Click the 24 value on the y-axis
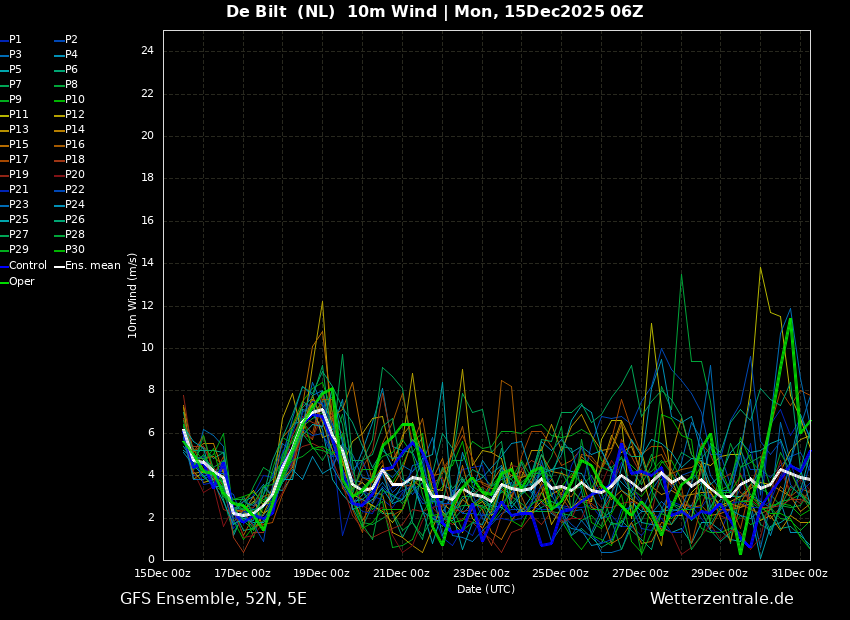Screen dimensions: 850x620 (x=147, y=51)
